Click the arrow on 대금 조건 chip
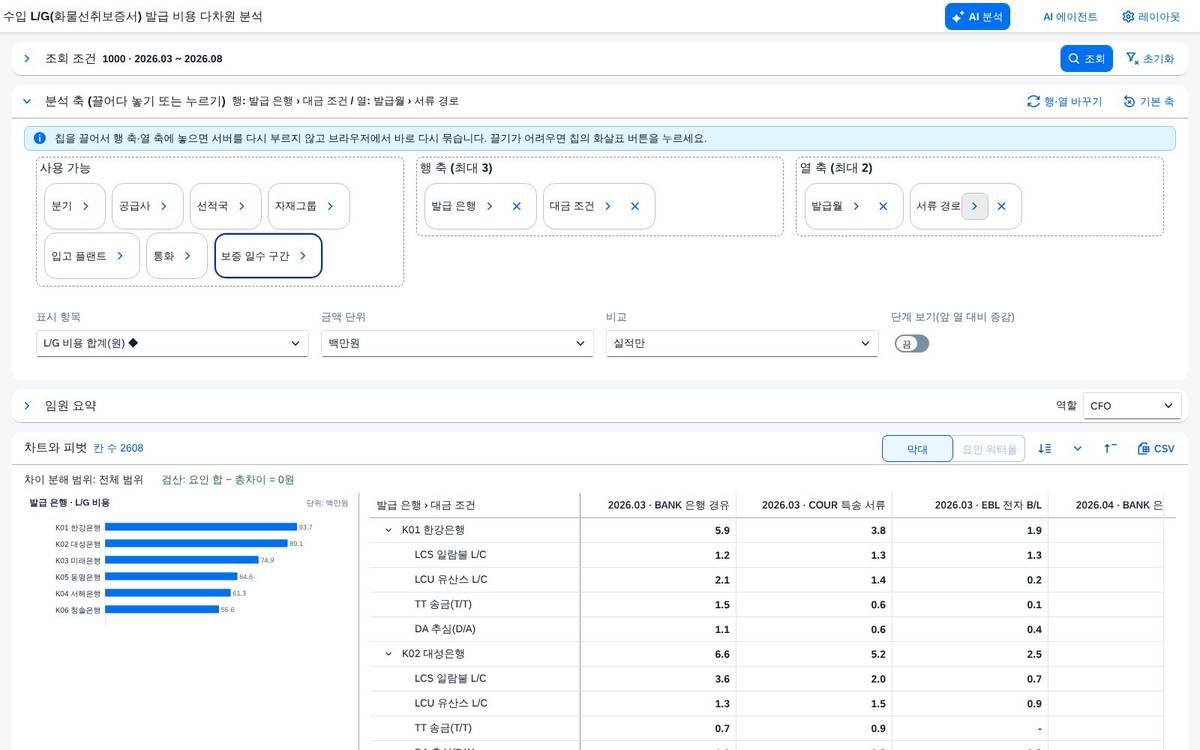The image size is (1200, 750). [x=607, y=206]
